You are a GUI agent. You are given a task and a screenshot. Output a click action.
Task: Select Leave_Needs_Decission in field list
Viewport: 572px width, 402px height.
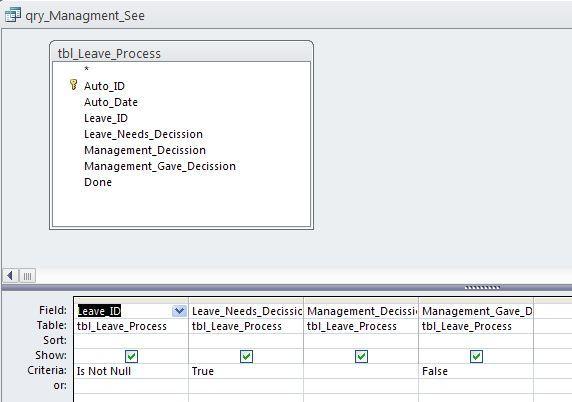pyautogui.click(x=143, y=134)
